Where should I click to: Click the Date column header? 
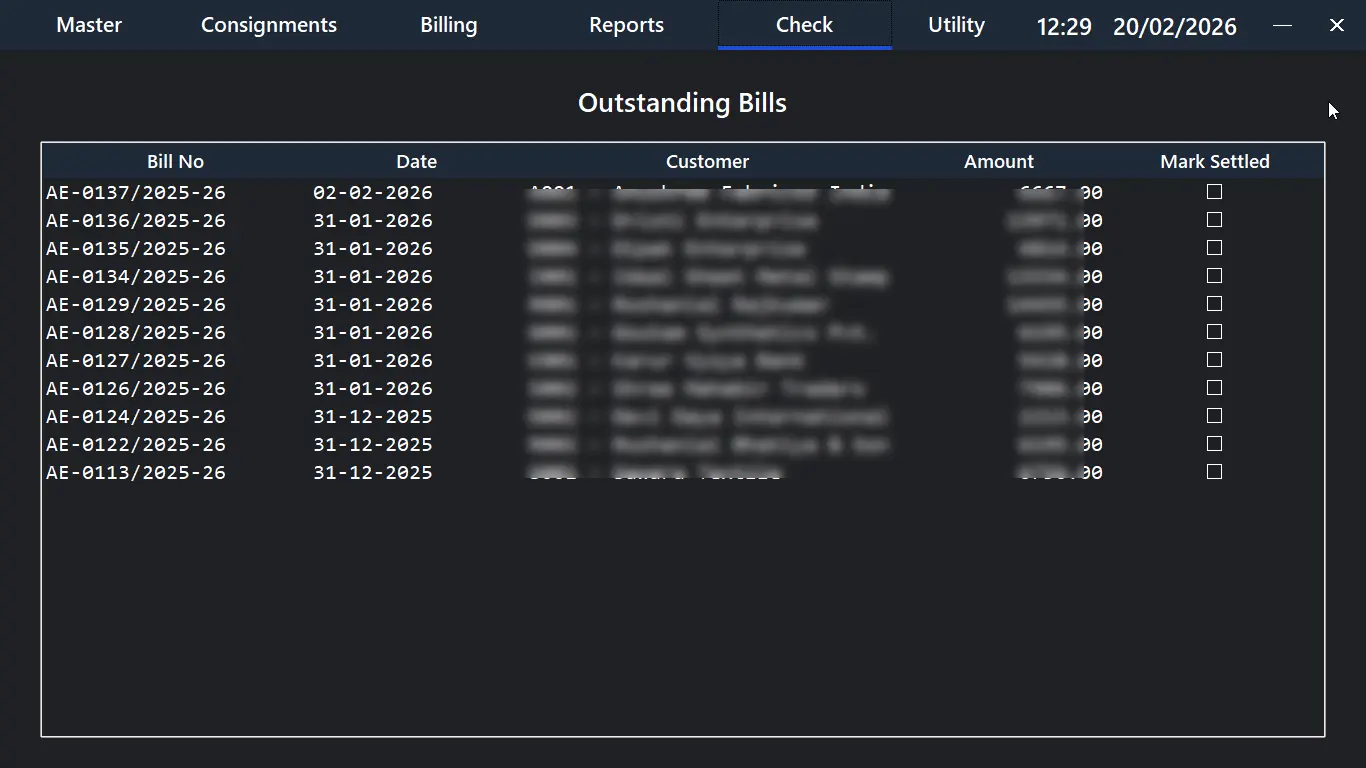click(416, 161)
